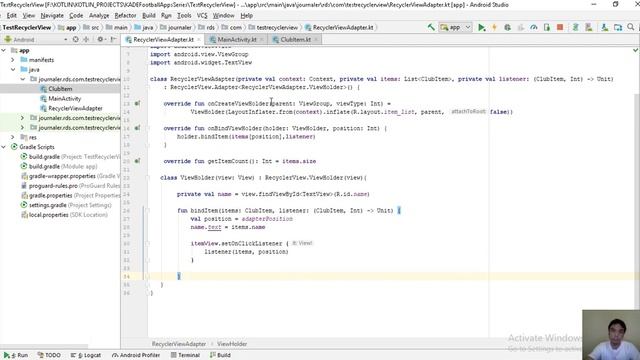Open the VCS menu
Image resolution: width=640 pixels, height=360 pixels.
[x=202, y=16]
